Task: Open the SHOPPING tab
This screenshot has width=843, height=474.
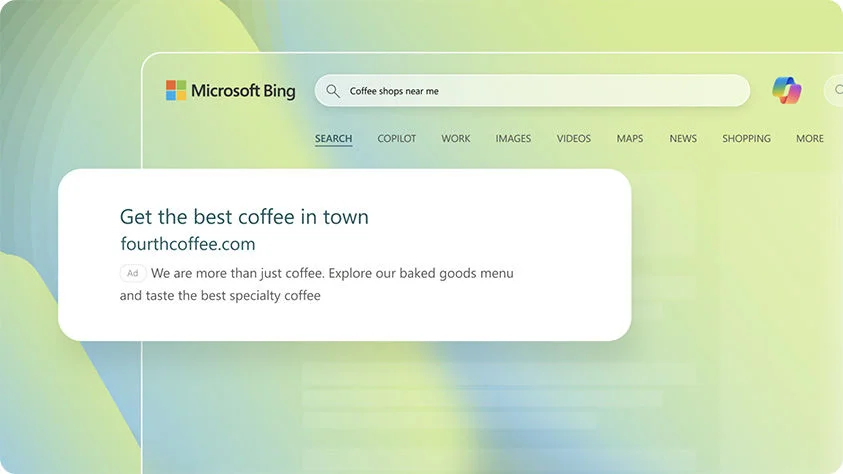Action: tap(746, 139)
